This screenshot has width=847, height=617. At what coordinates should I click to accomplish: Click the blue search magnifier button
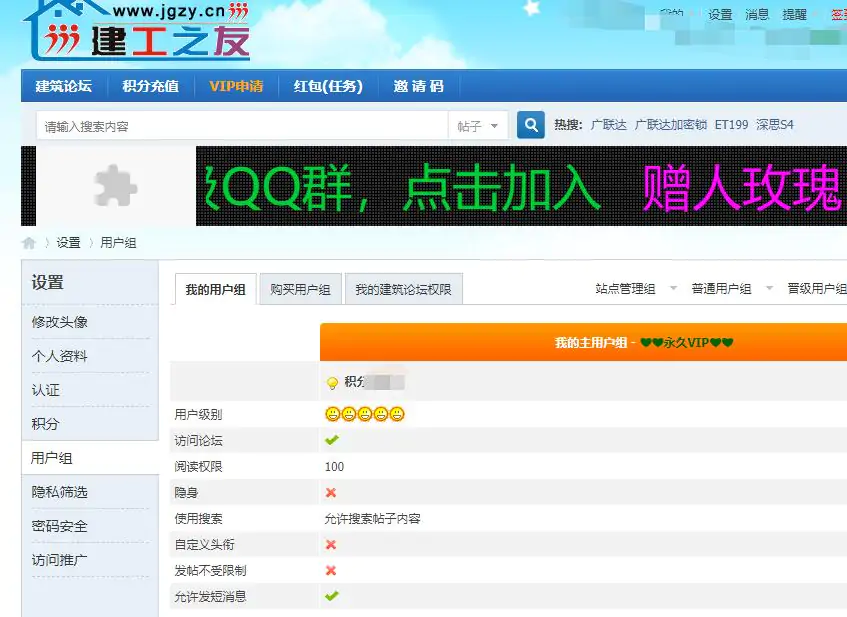tap(530, 125)
